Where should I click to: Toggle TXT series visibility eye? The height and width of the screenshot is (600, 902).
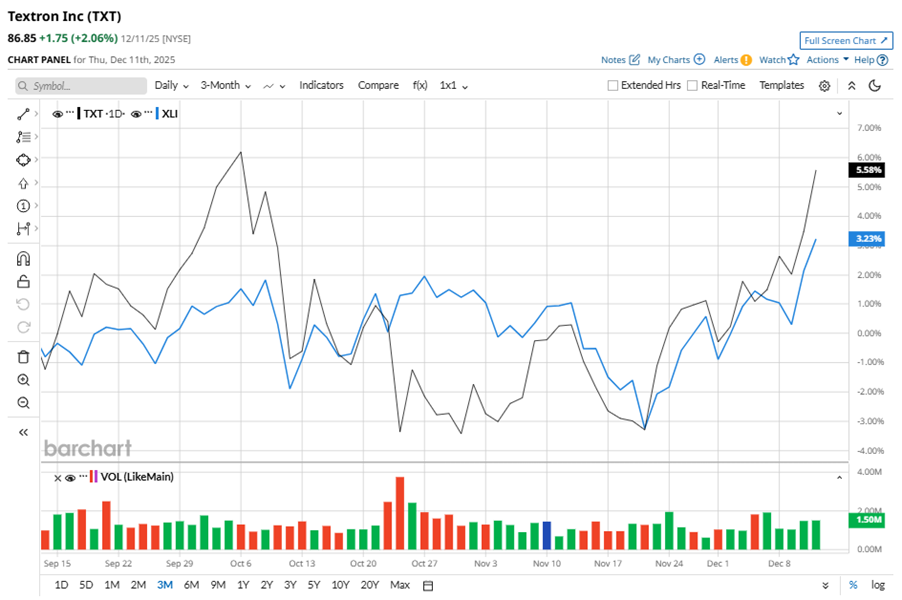(58, 114)
